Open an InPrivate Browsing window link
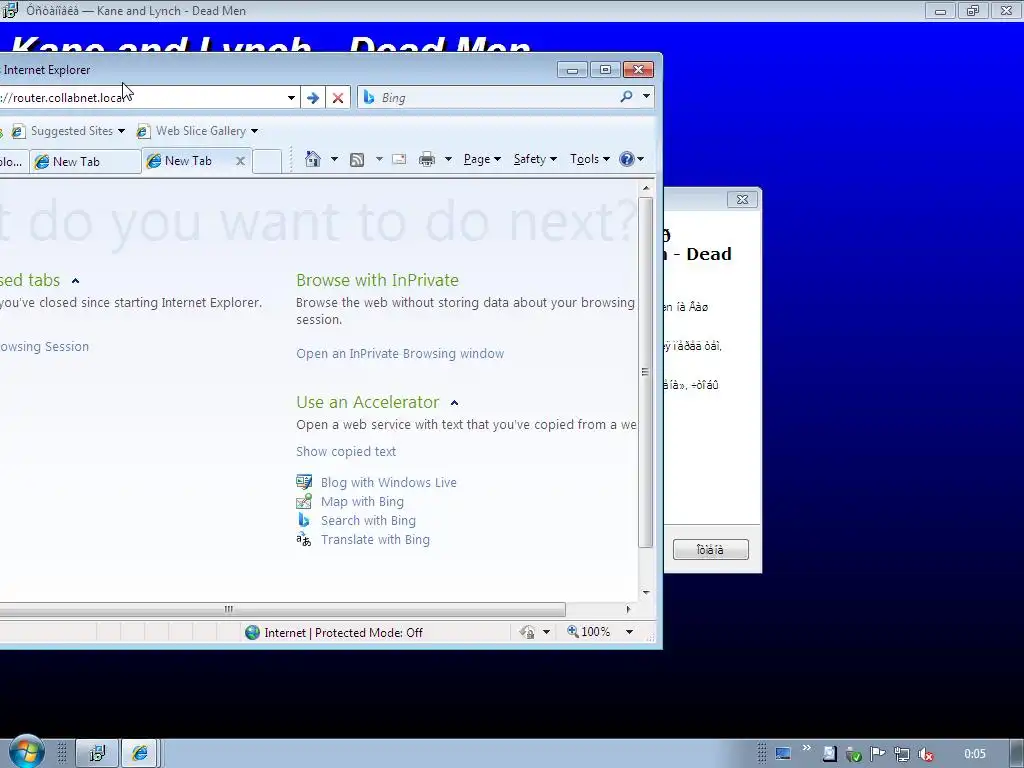The image size is (1024, 768). click(x=400, y=353)
